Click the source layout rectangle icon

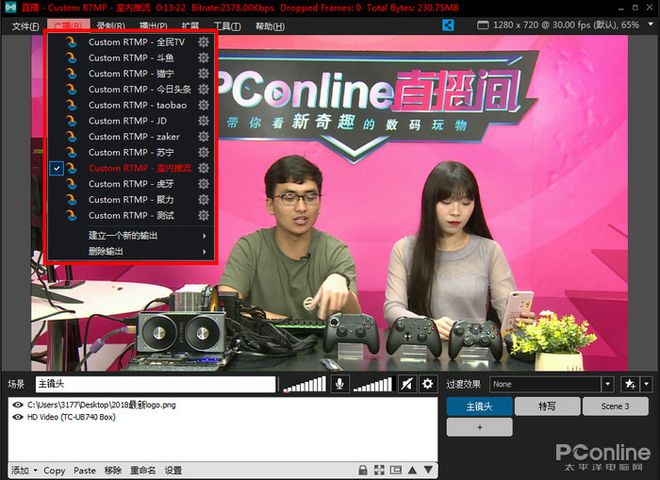[396, 470]
